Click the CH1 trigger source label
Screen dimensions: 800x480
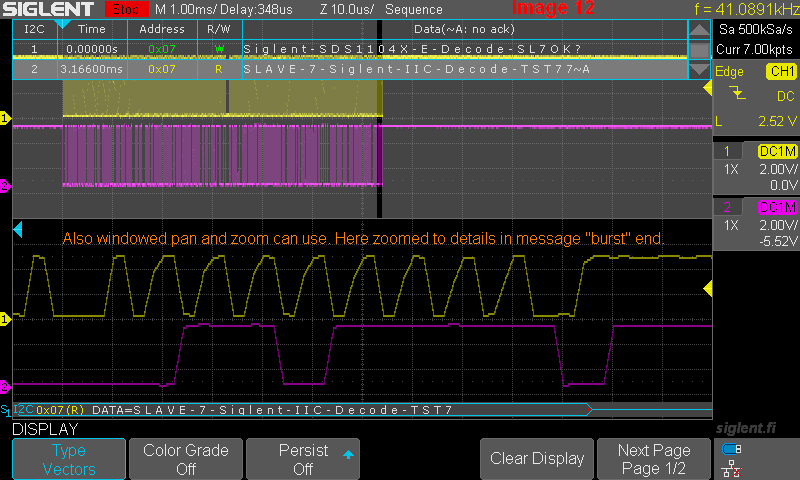tap(782, 71)
